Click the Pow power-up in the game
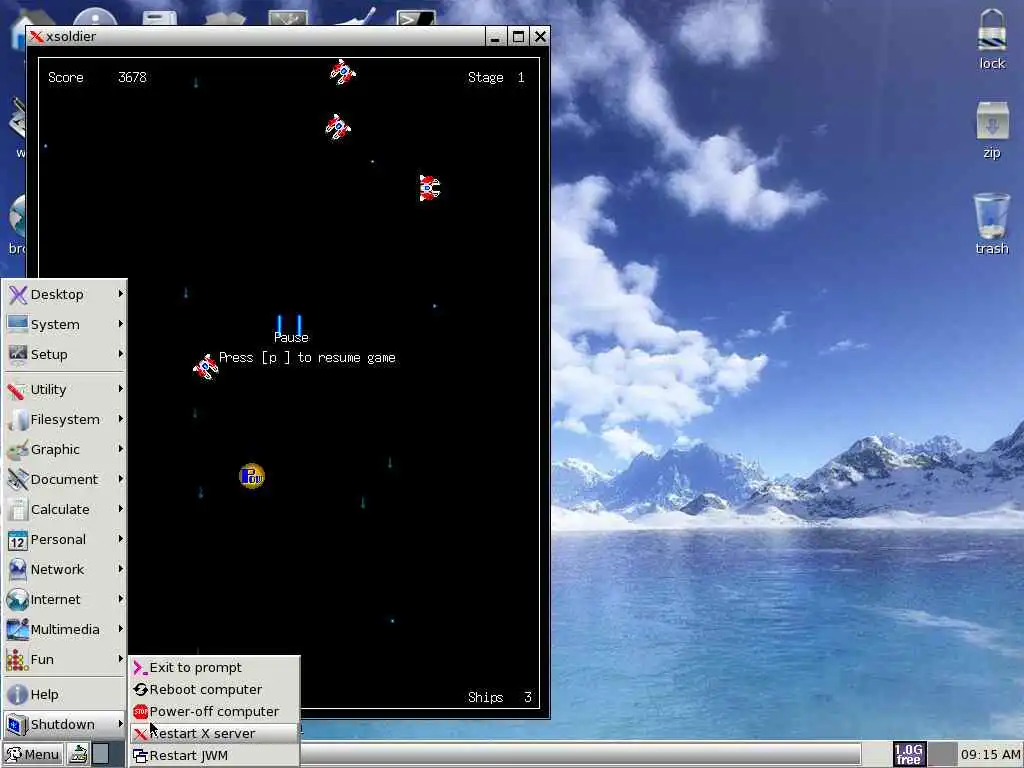The width and height of the screenshot is (1024, 768). pyautogui.click(x=252, y=476)
